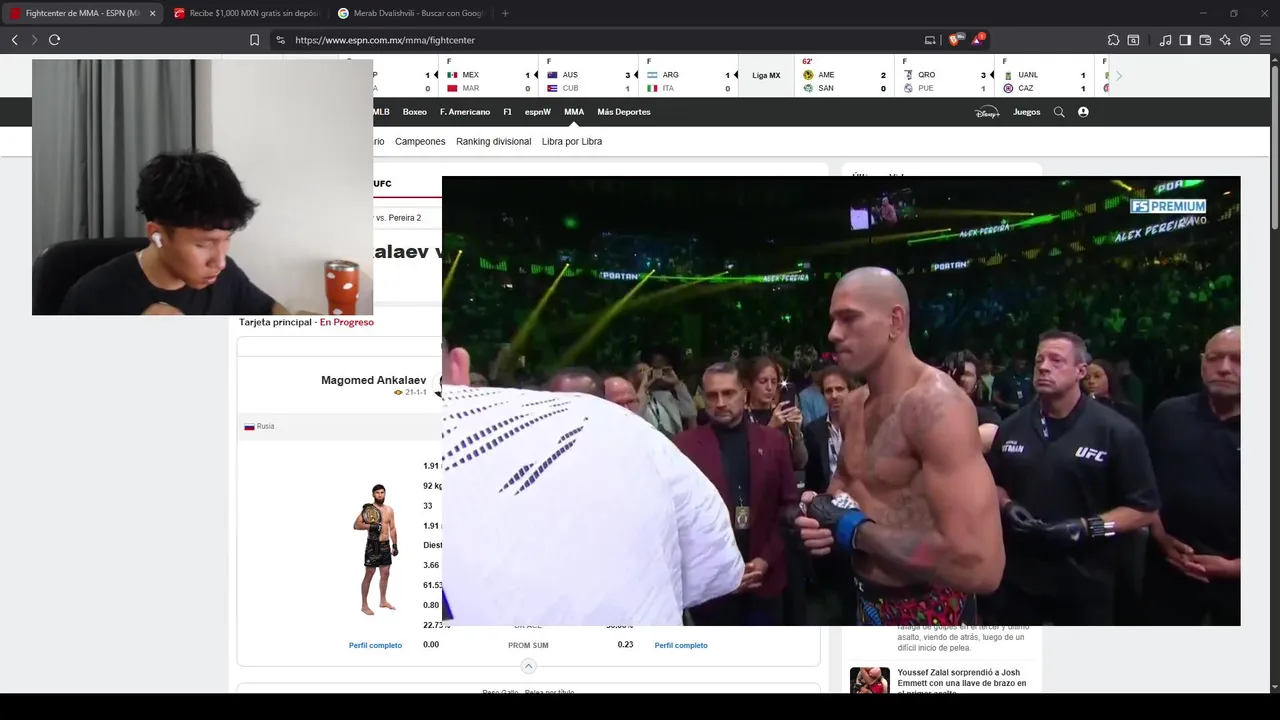This screenshot has height=720, width=1280.
Task: Switch to the Recibe $1,000 MXN tab
Action: pyautogui.click(x=245, y=13)
